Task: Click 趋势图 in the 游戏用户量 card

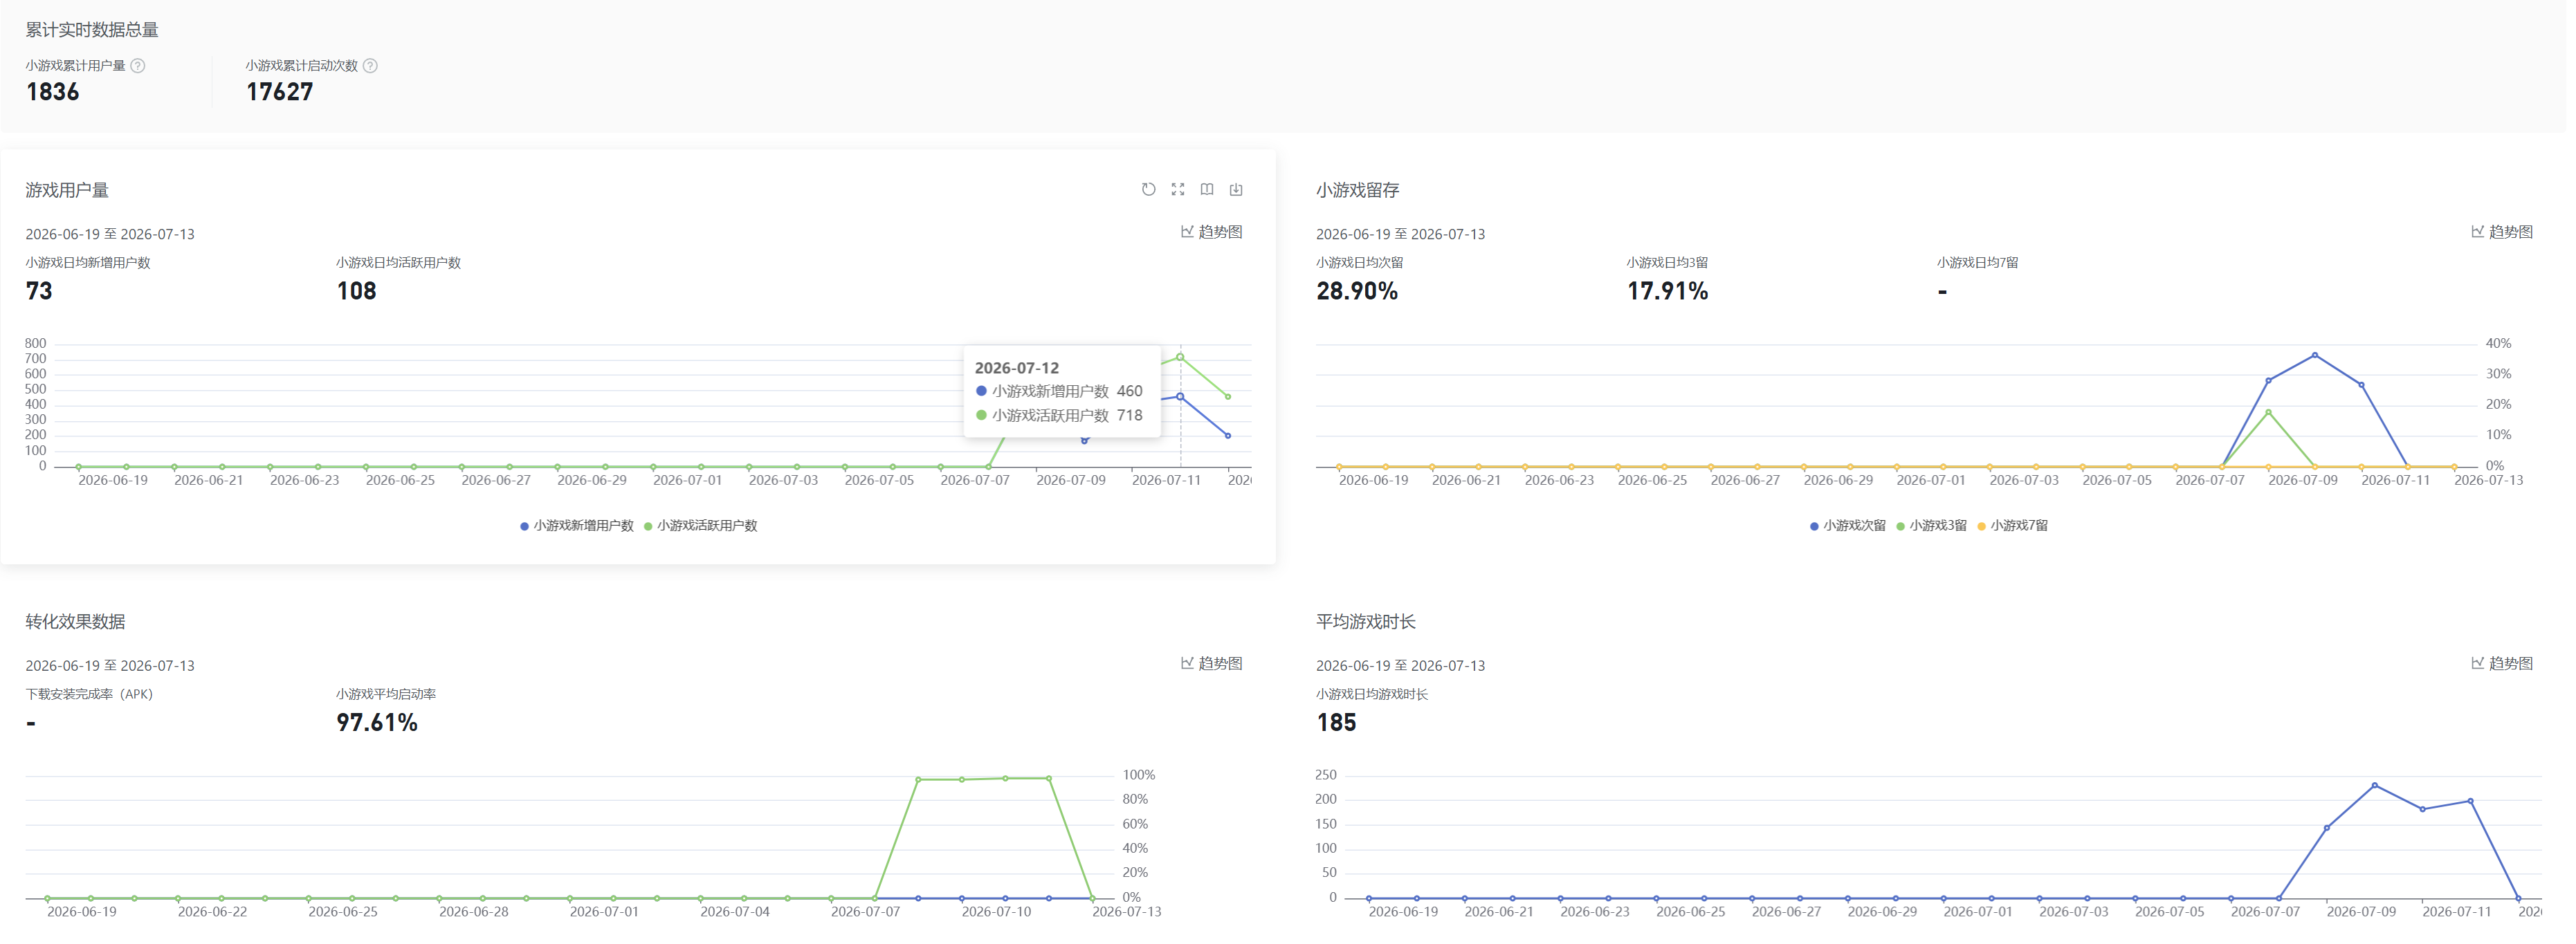Action: coord(1211,232)
